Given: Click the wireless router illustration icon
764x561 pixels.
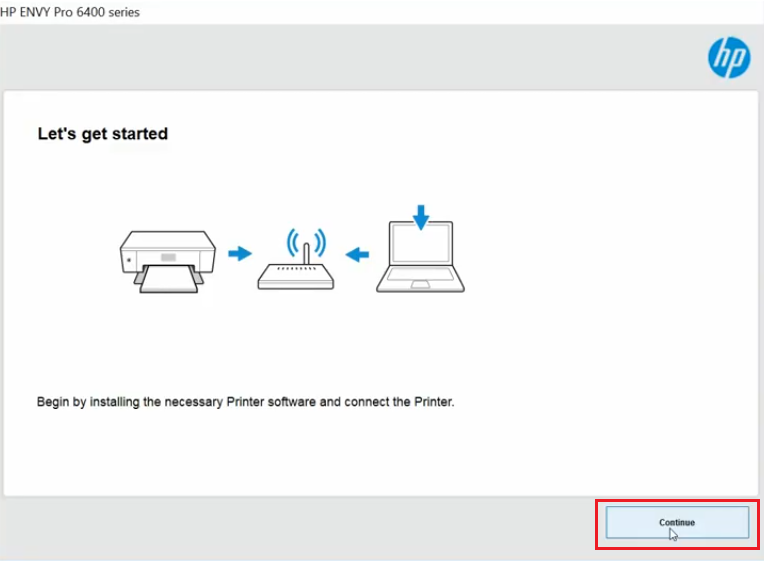Looking at the screenshot, I should tap(296, 259).
